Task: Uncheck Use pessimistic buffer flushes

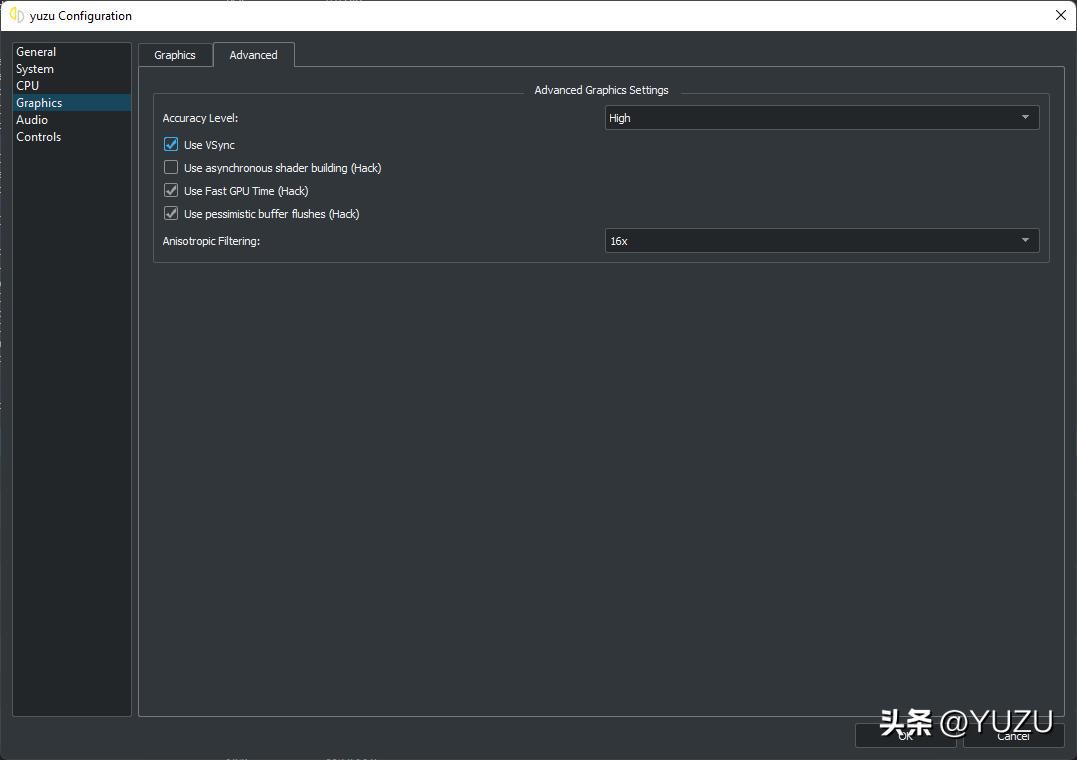Action: click(171, 214)
